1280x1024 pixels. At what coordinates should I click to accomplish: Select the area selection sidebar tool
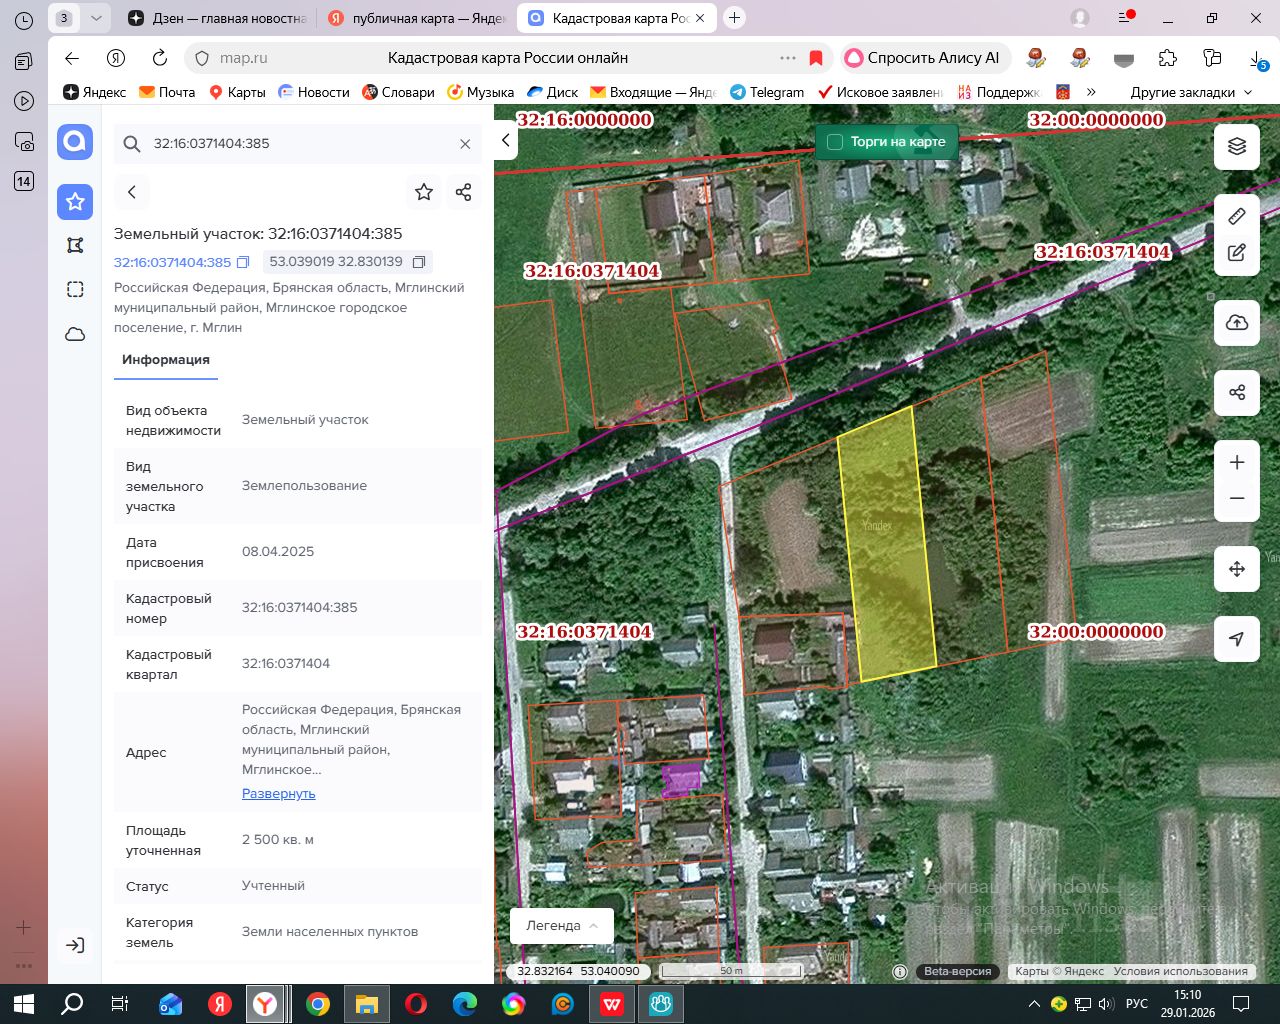pyautogui.click(x=75, y=290)
